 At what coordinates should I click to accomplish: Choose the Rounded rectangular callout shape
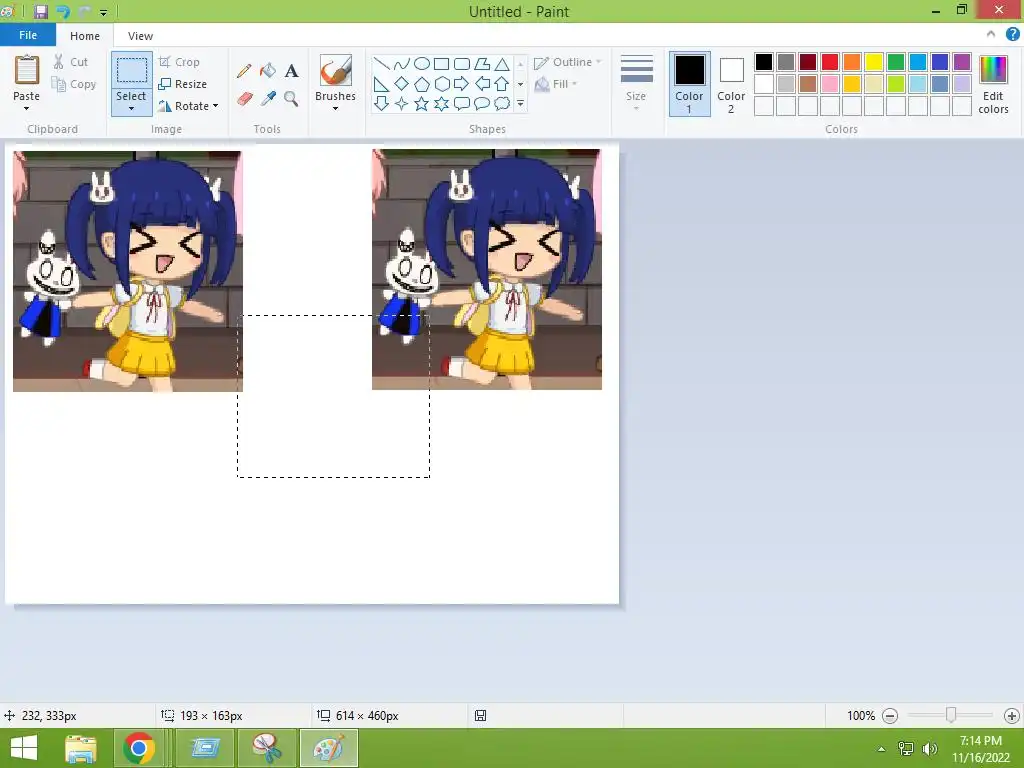click(462, 103)
